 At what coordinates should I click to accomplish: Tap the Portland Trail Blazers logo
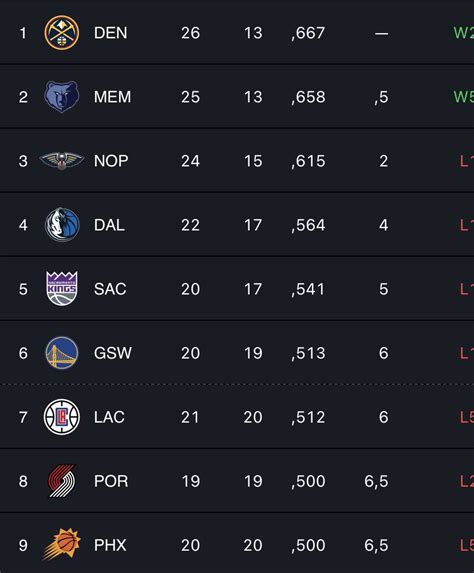(62, 481)
